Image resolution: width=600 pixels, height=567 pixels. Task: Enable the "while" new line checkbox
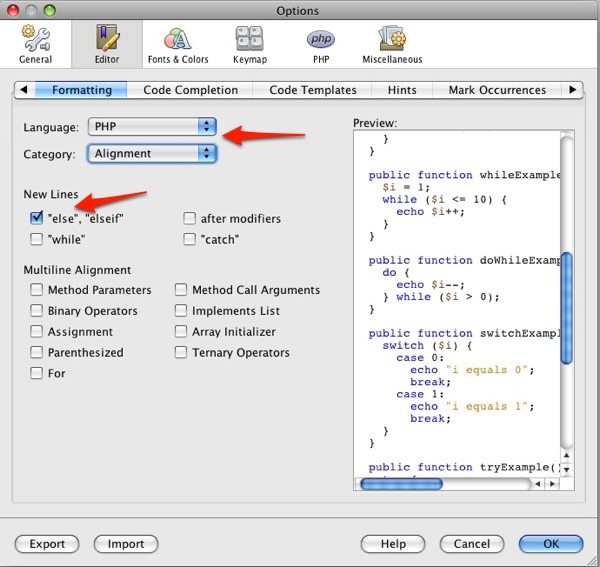click(x=37, y=239)
